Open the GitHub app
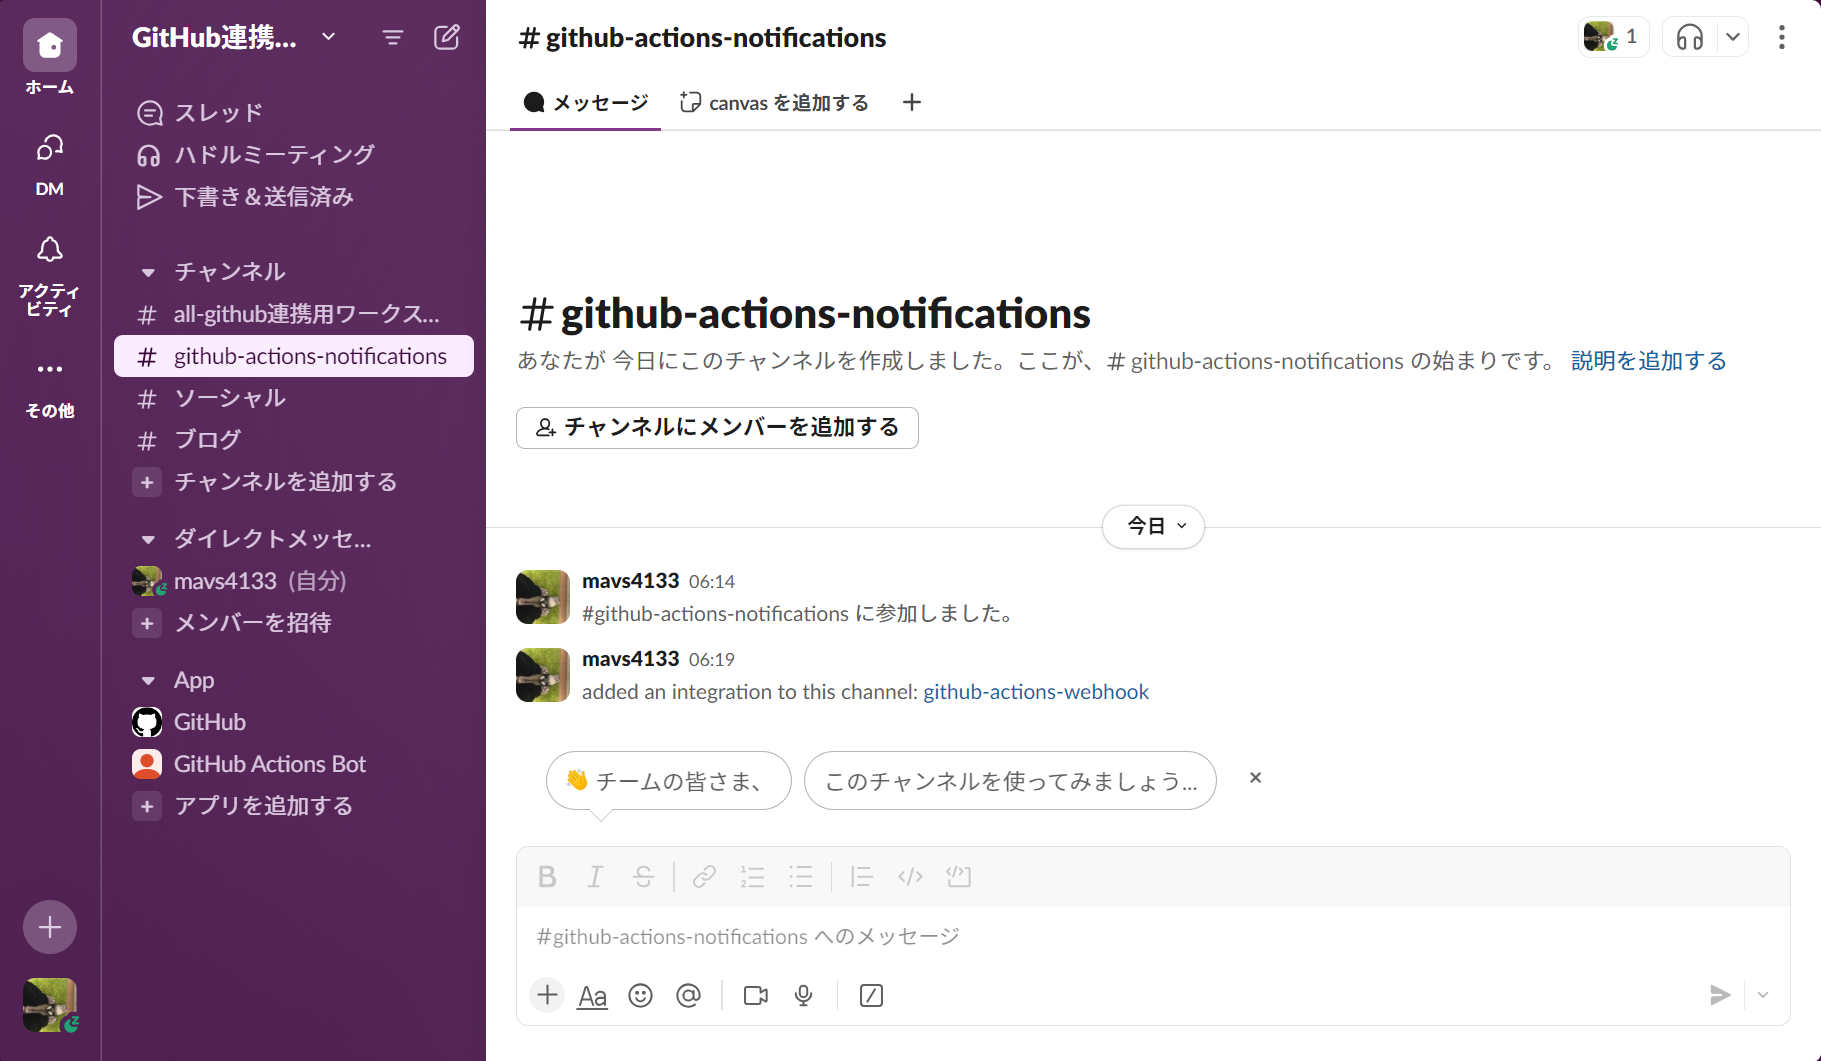The width and height of the screenshot is (1821, 1061). [293, 722]
